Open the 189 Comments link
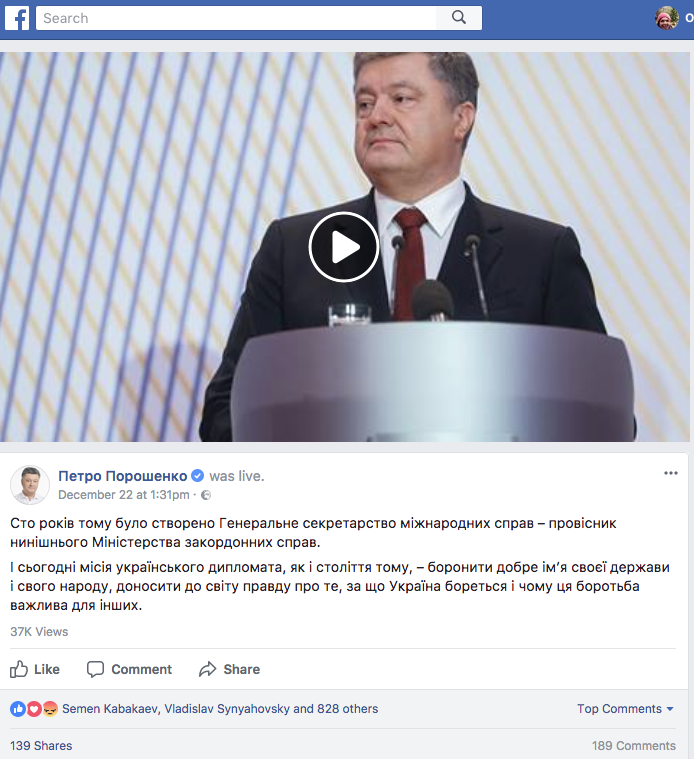This screenshot has width=694, height=759. point(634,745)
